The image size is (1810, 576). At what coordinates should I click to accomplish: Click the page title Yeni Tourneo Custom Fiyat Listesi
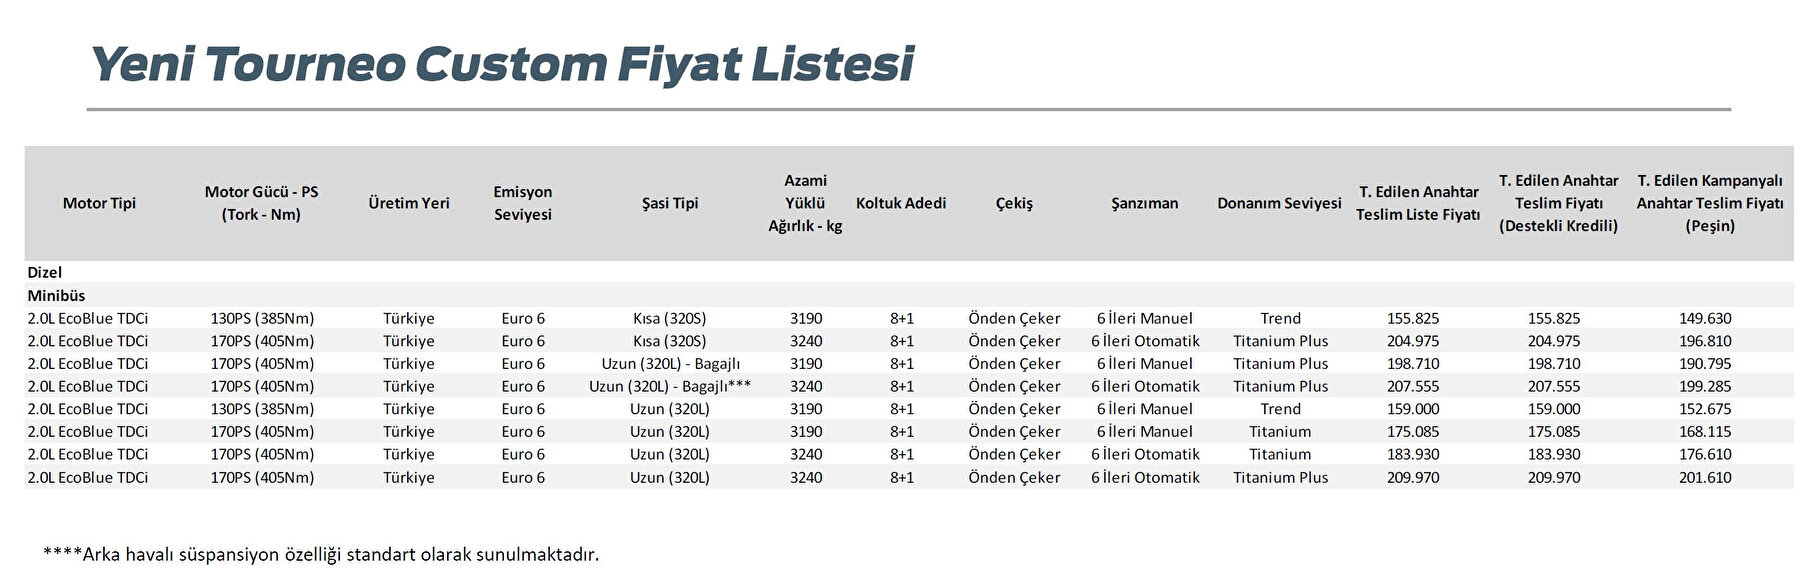point(502,65)
